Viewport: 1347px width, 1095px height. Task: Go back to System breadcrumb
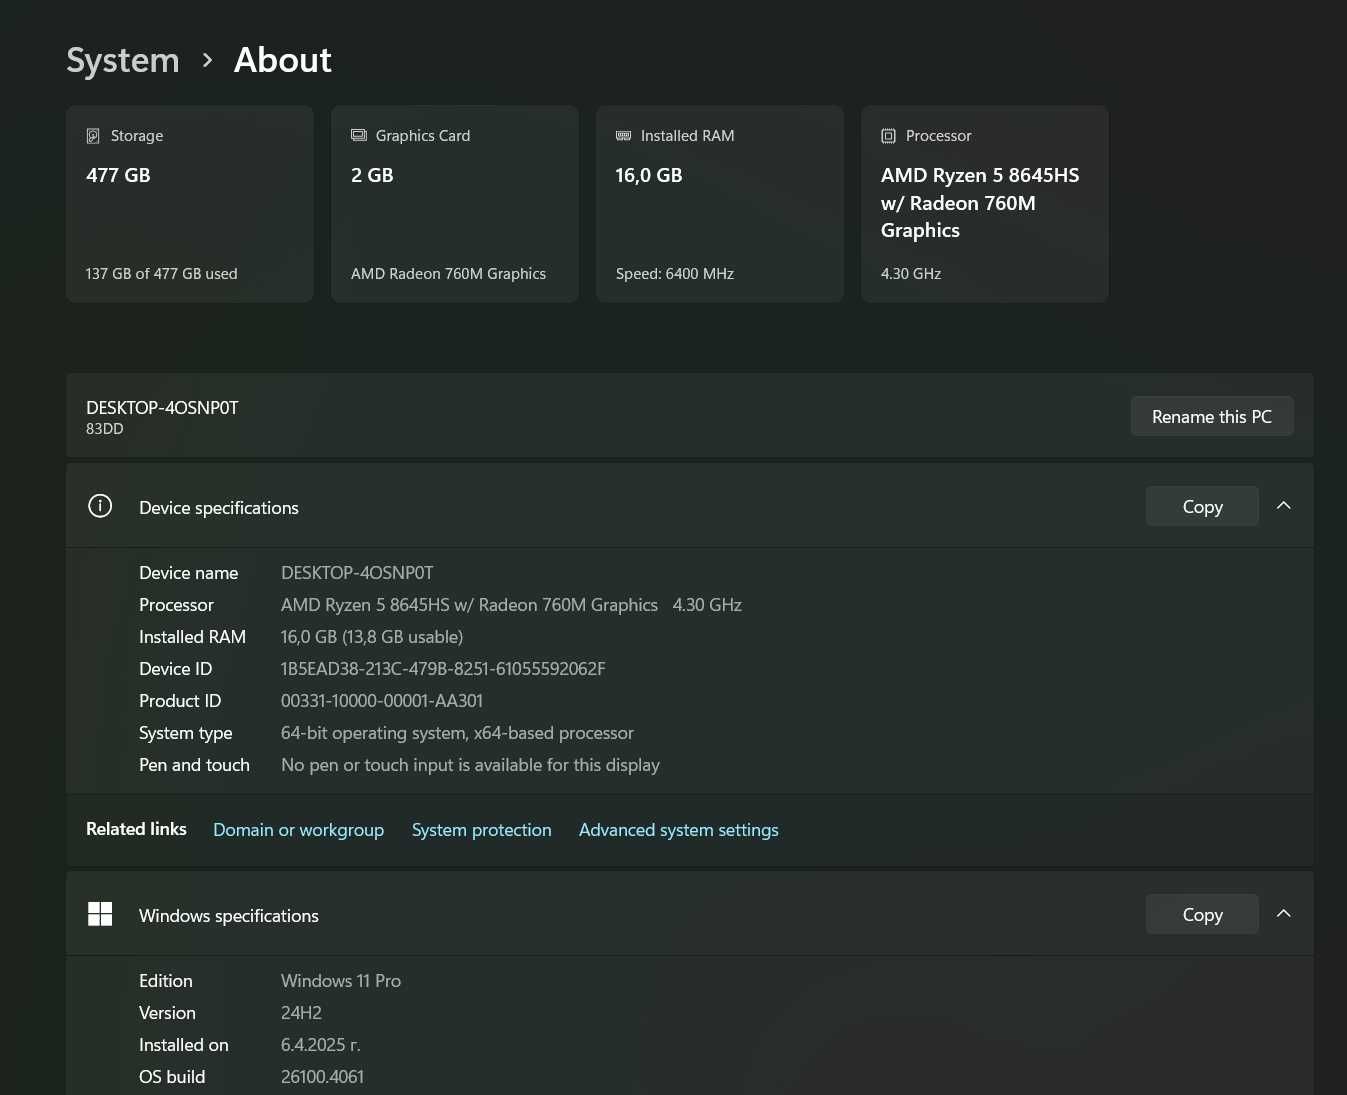(123, 60)
